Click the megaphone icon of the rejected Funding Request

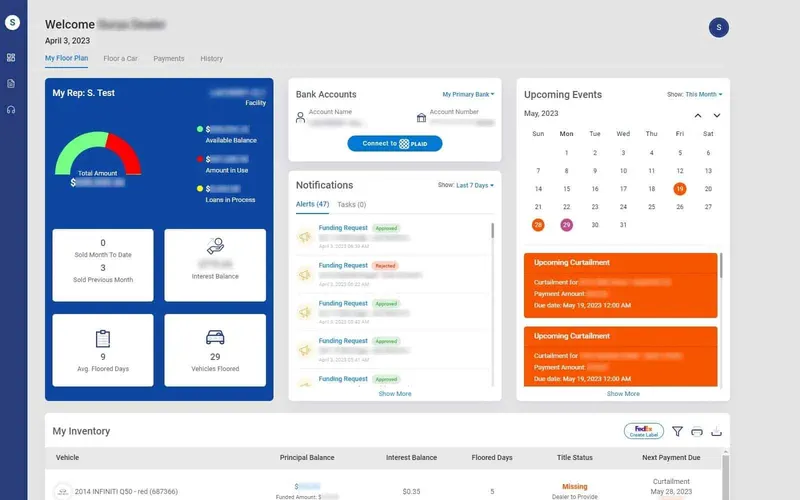305,274
